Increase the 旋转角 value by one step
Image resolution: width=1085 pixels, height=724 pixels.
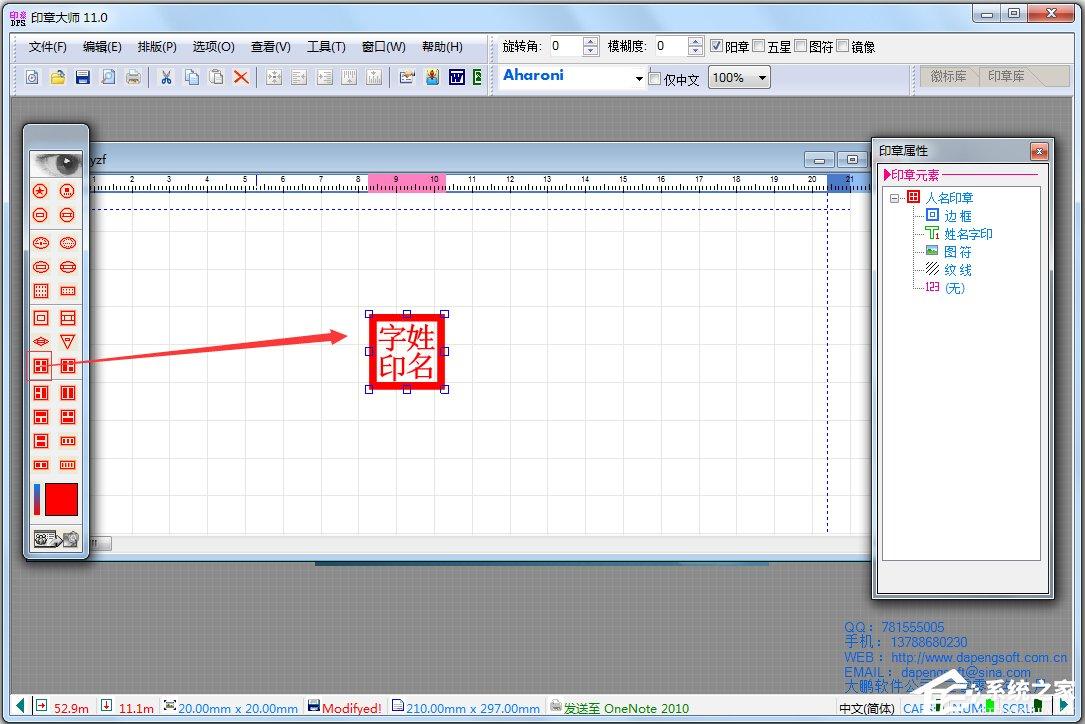click(590, 42)
